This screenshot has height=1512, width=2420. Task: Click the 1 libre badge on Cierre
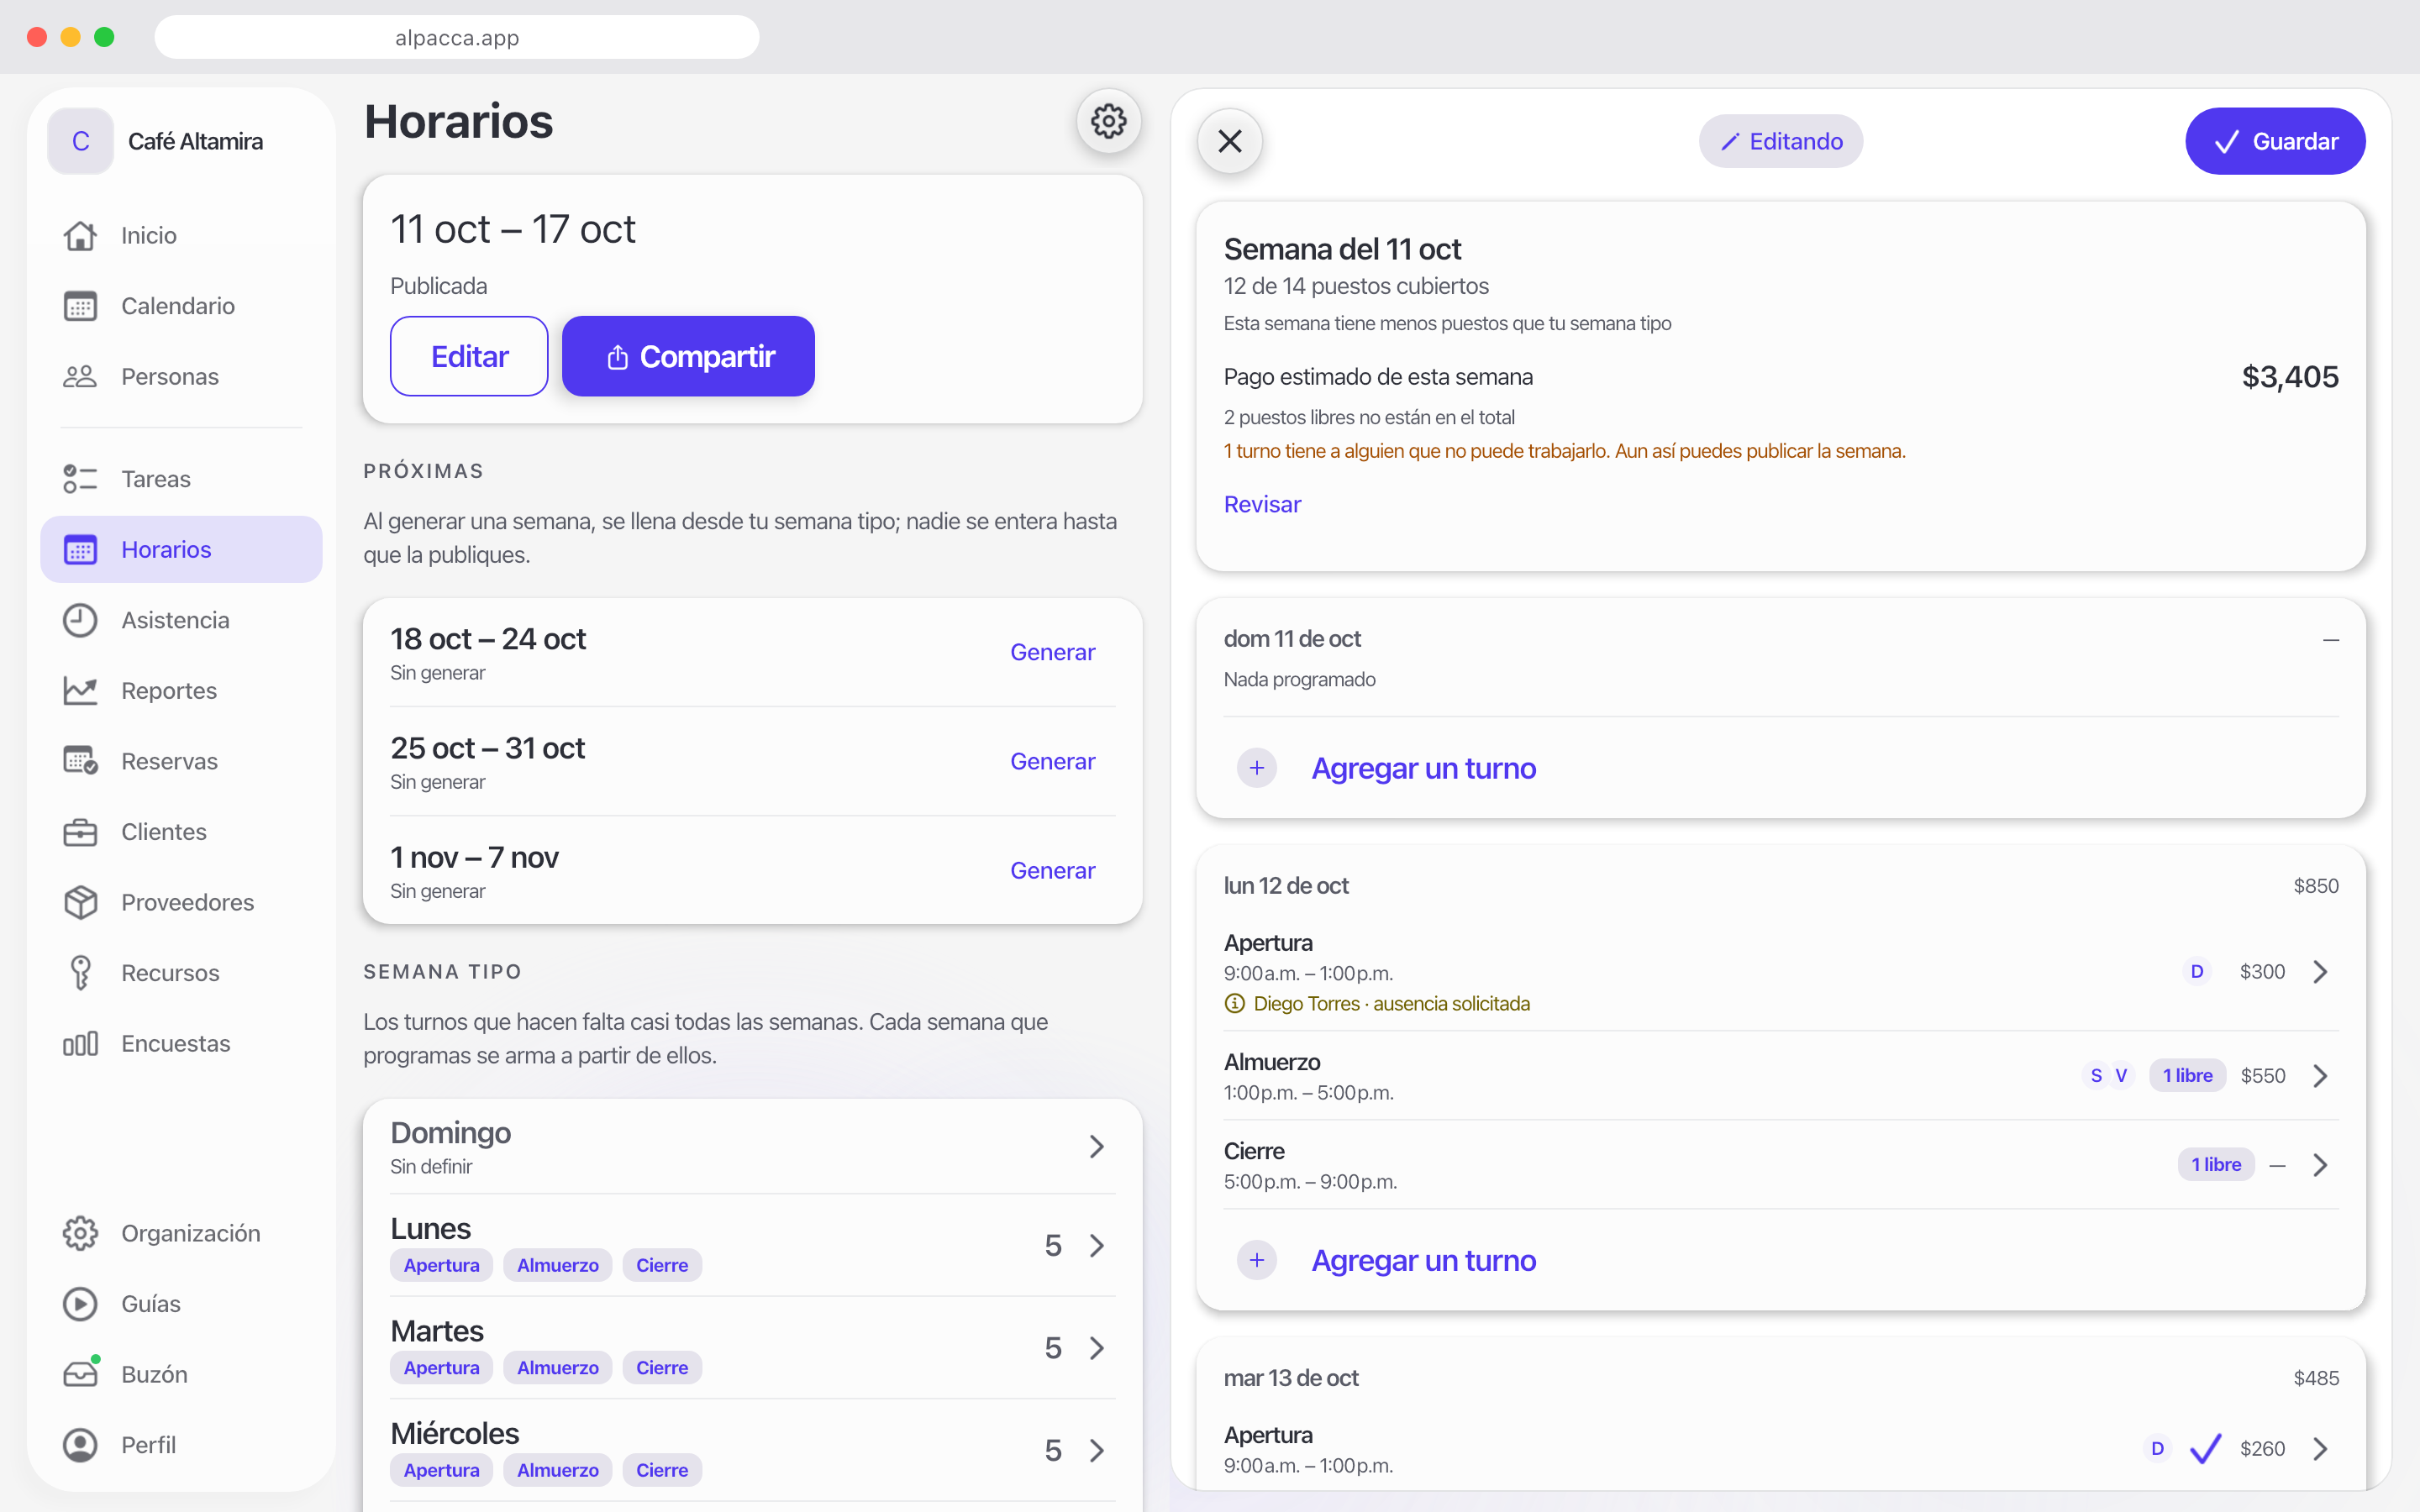click(x=2216, y=1165)
